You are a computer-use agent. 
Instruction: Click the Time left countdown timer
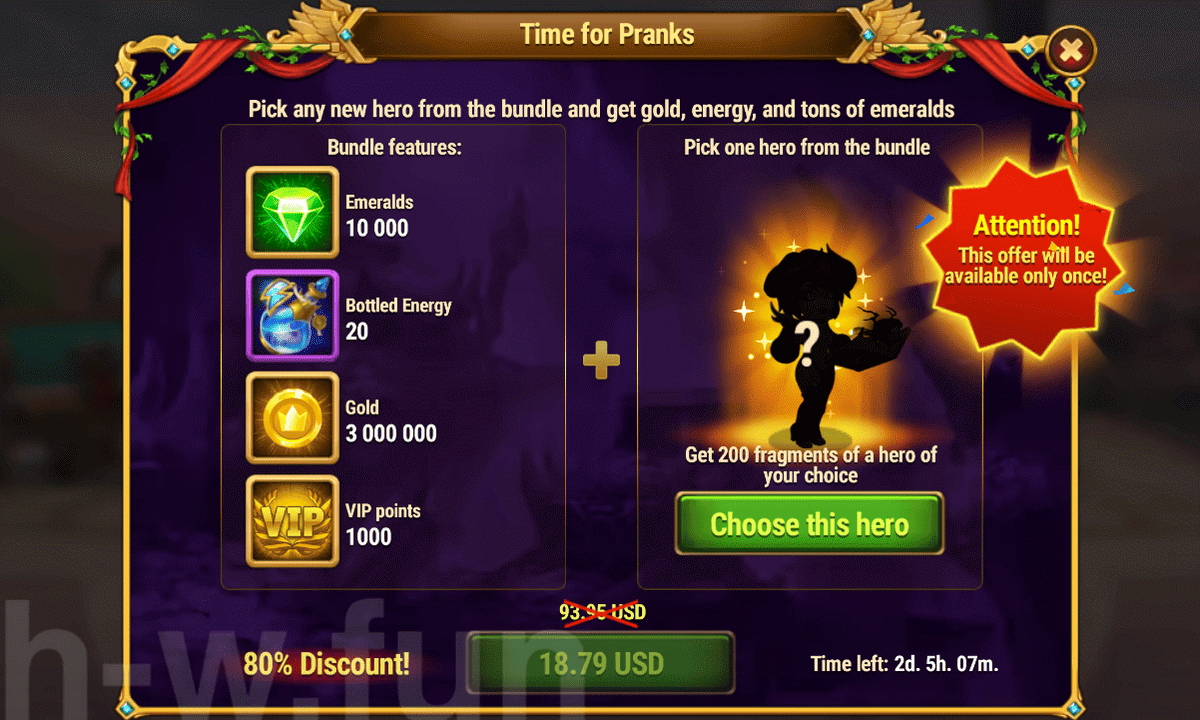click(x=905, y=663)
